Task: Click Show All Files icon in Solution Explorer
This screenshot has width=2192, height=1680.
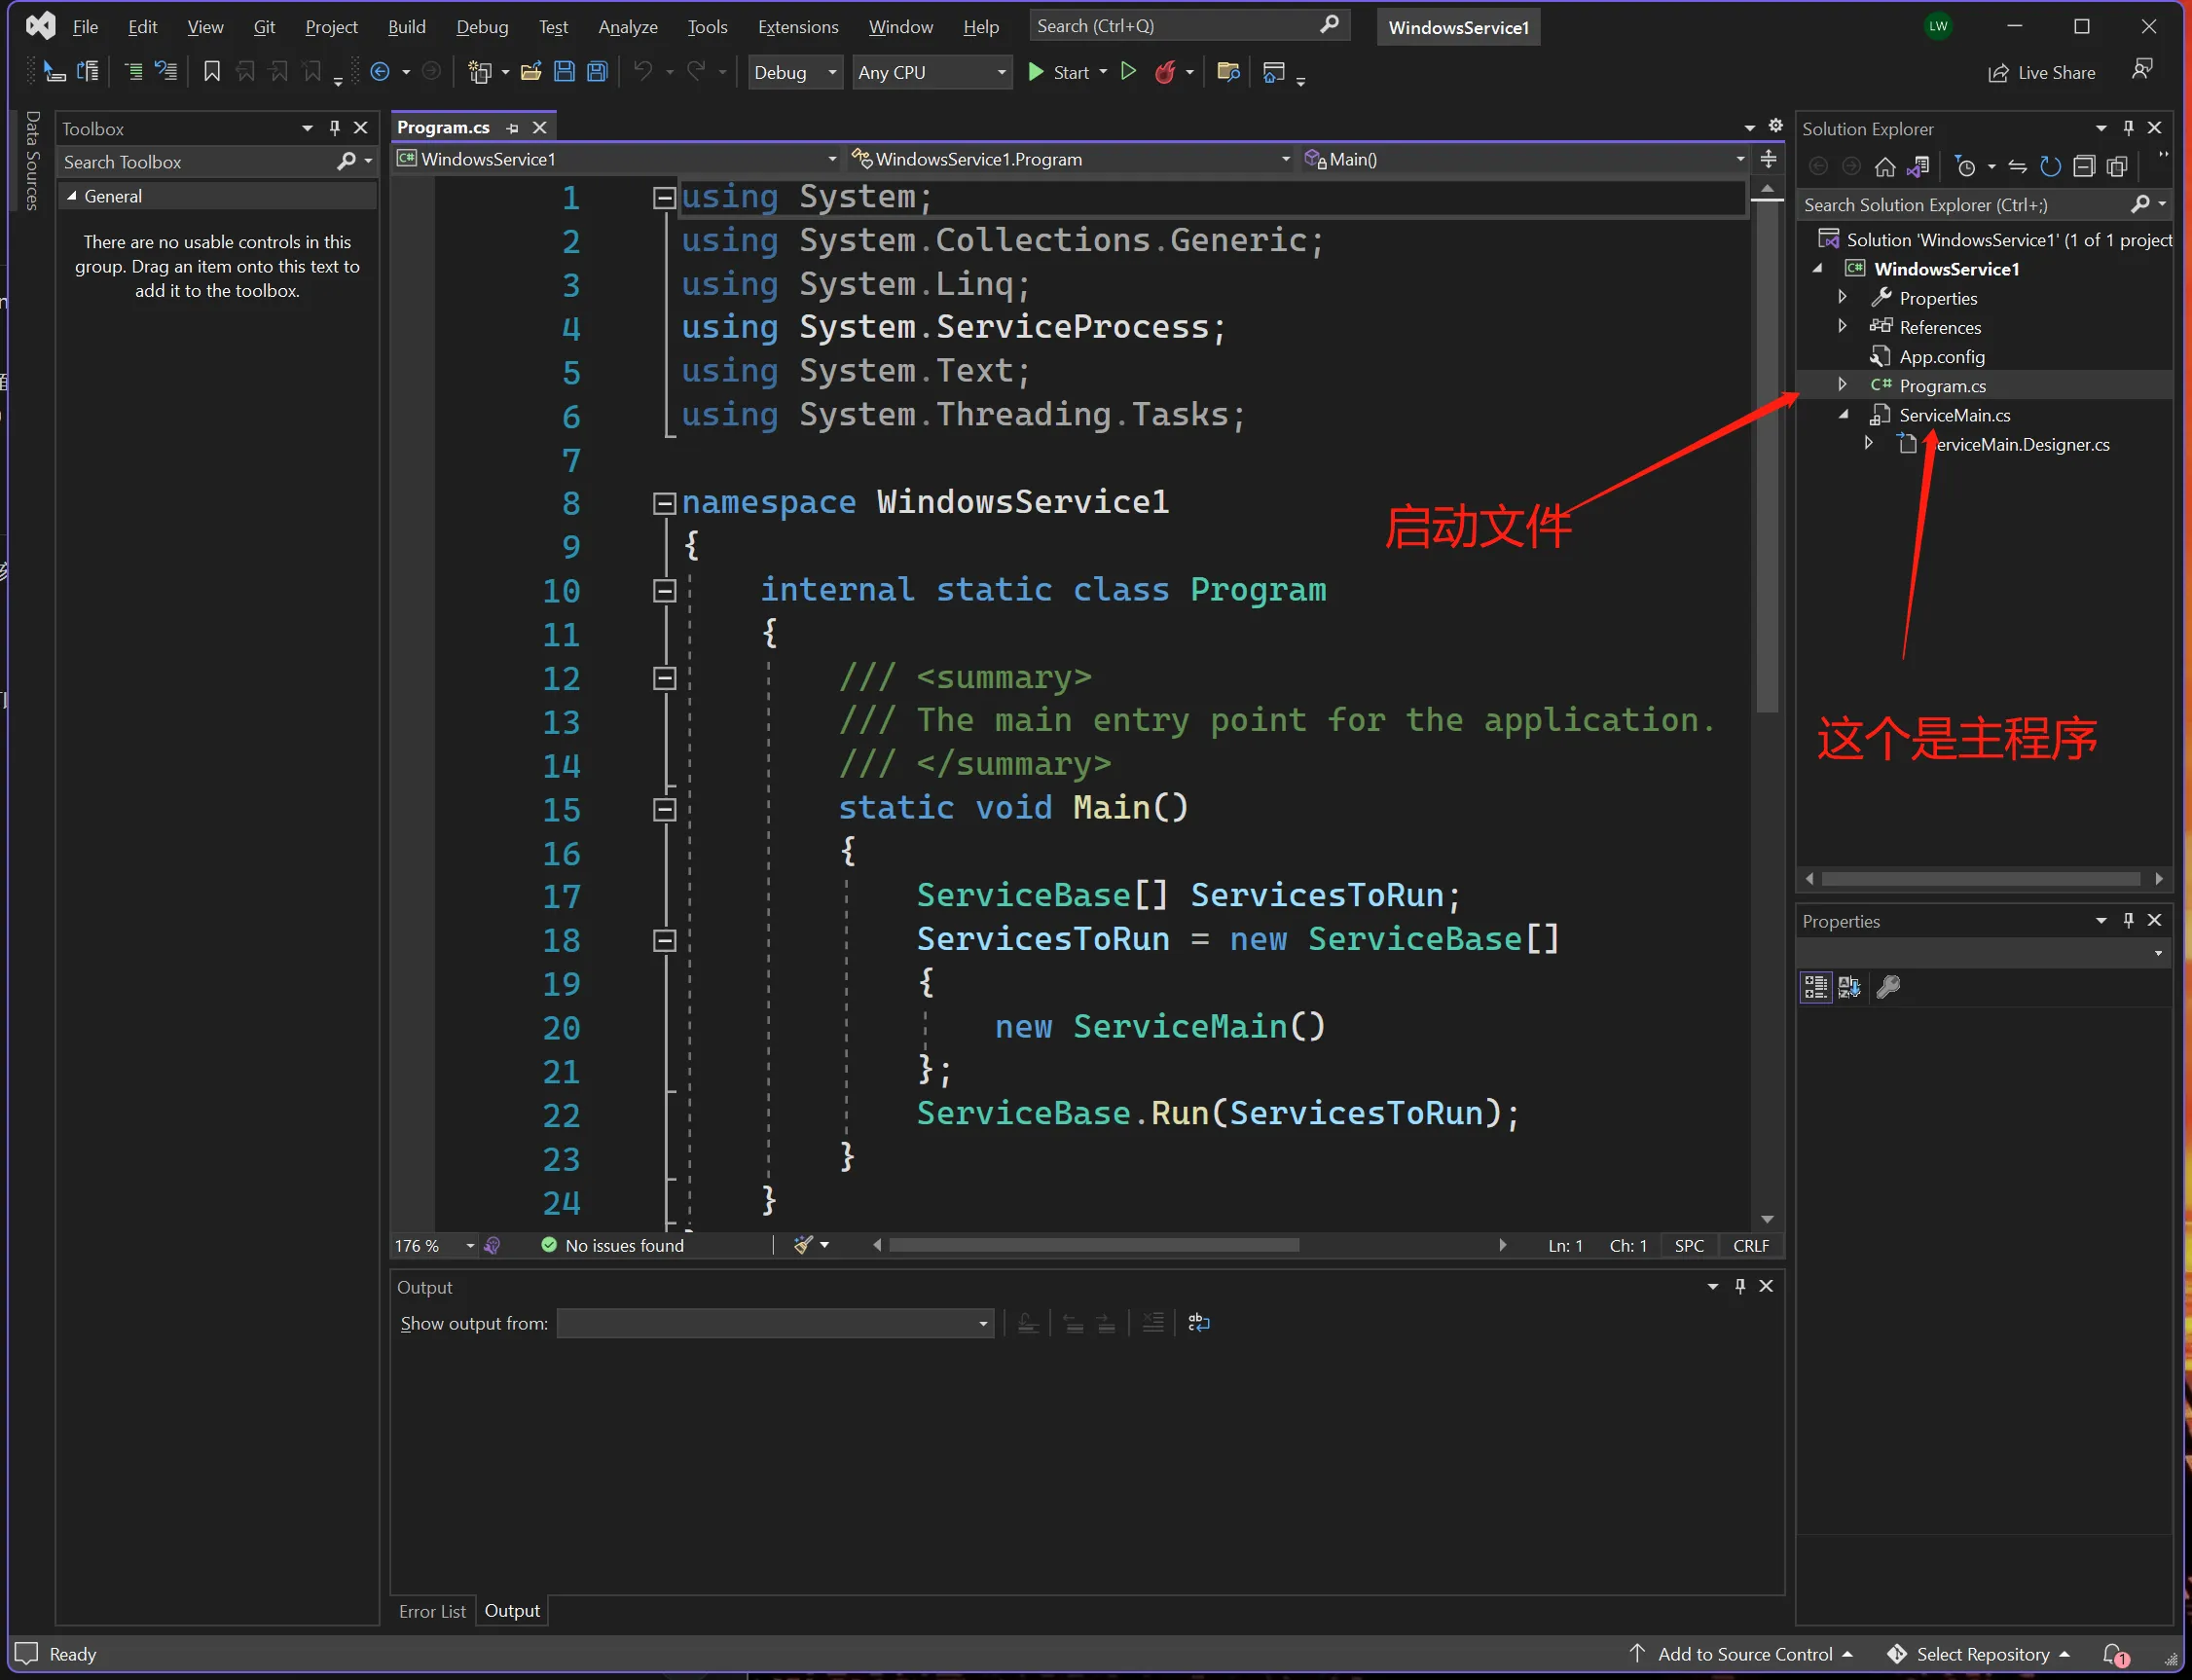Action: pyautogui.click(x=2117, y=167)
